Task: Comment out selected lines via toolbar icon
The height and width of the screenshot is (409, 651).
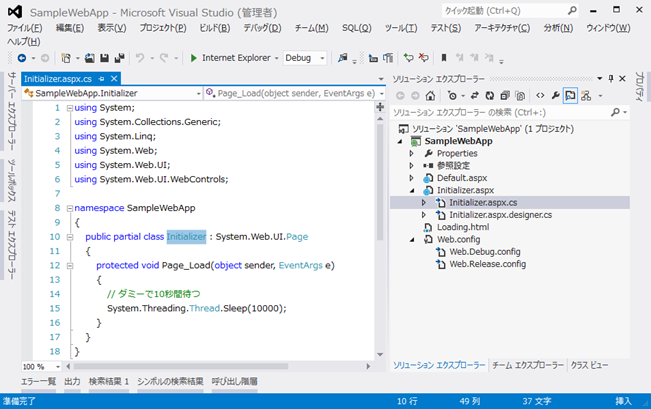Action: [x=409, y=58]
